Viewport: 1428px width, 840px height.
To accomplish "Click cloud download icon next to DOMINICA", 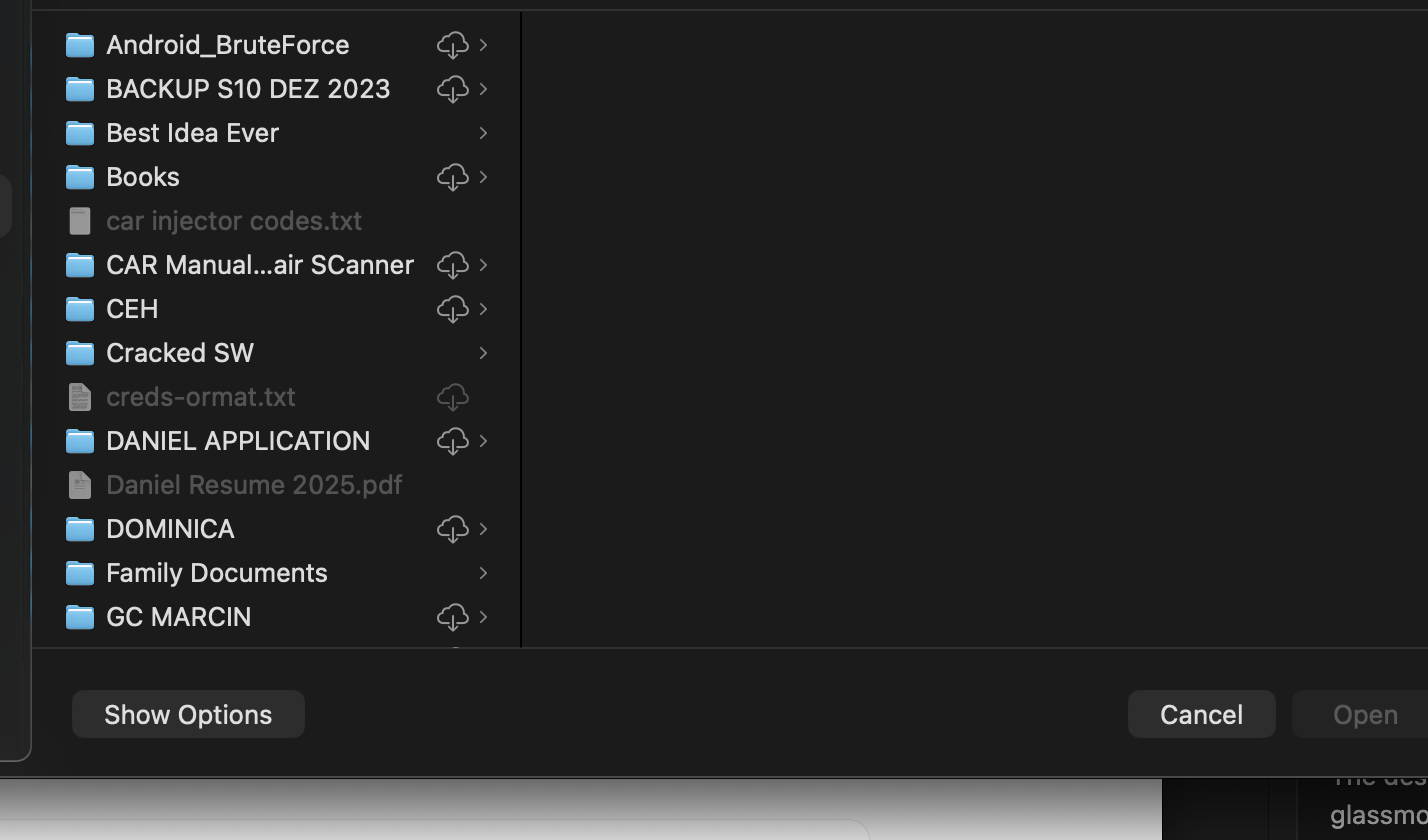I will 452,529.
